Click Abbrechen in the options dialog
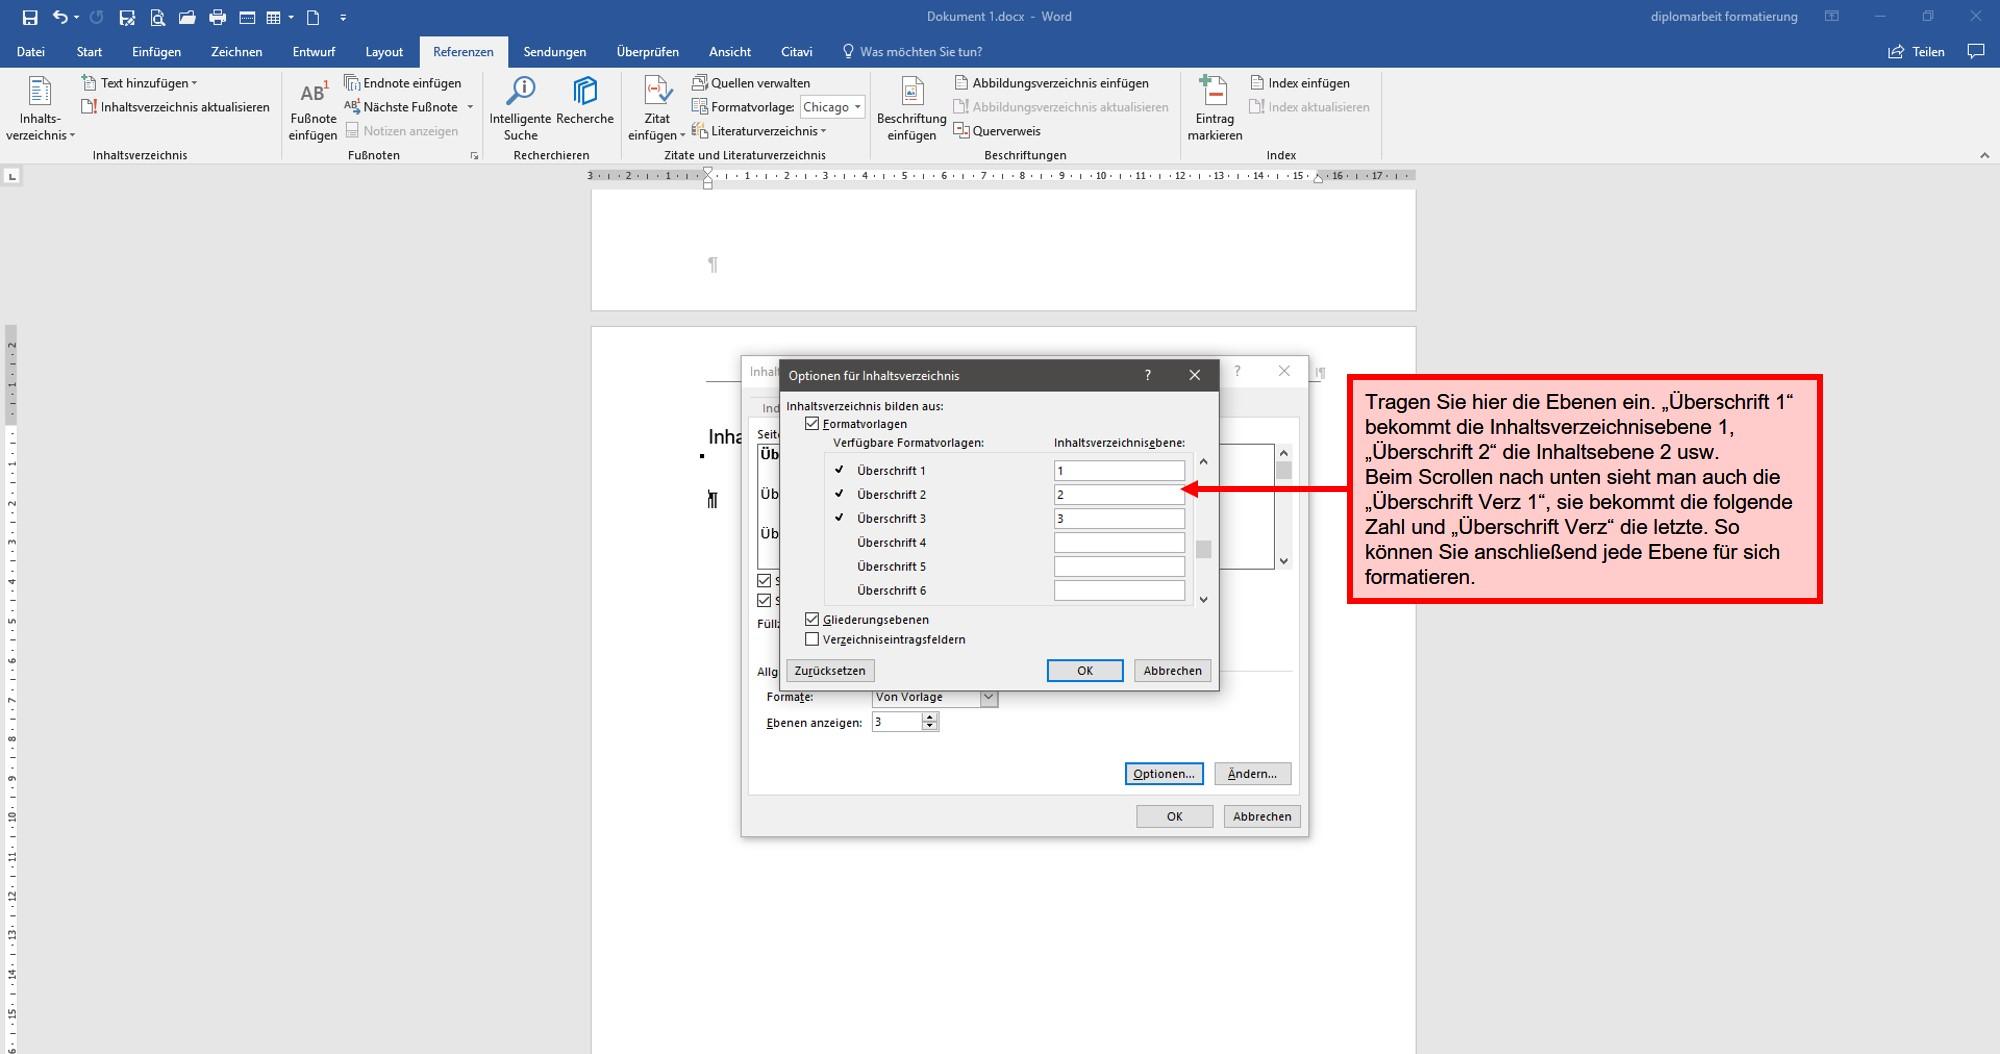This screenshot has width=2000, height=1054. click(x=1172, y=671)
